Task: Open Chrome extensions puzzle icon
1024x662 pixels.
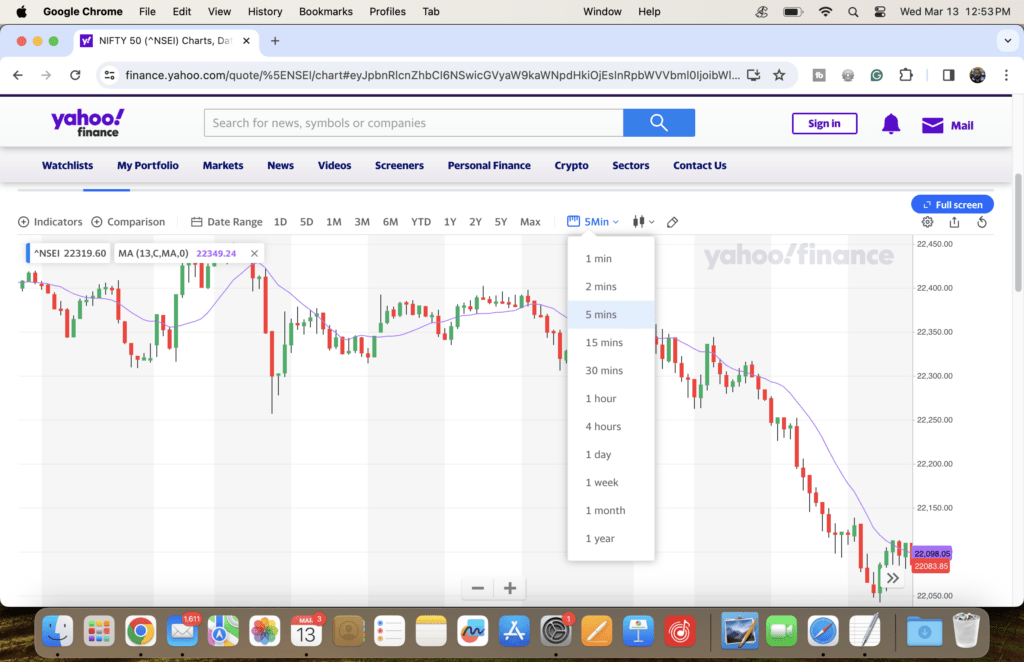Action: pyautogui.click(x=906, y=75)
